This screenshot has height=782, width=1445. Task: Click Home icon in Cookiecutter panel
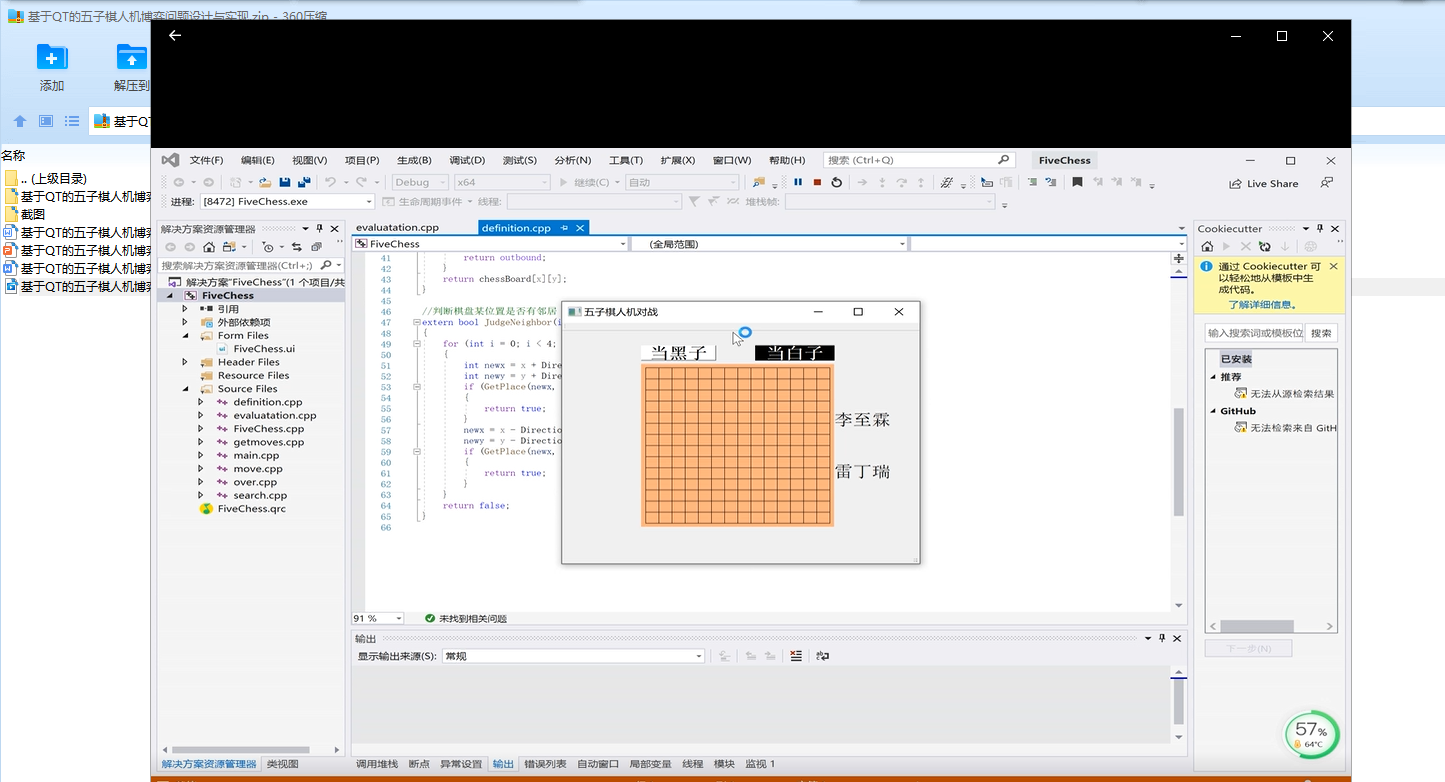tap(1207, 246)
